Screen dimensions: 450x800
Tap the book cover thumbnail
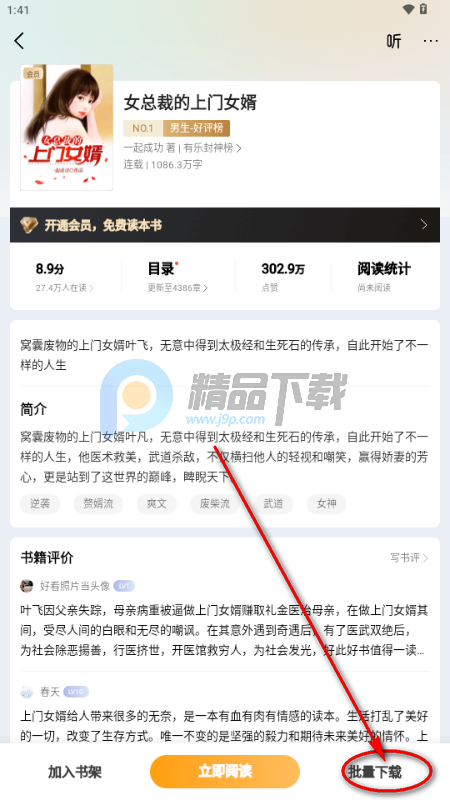67,128
